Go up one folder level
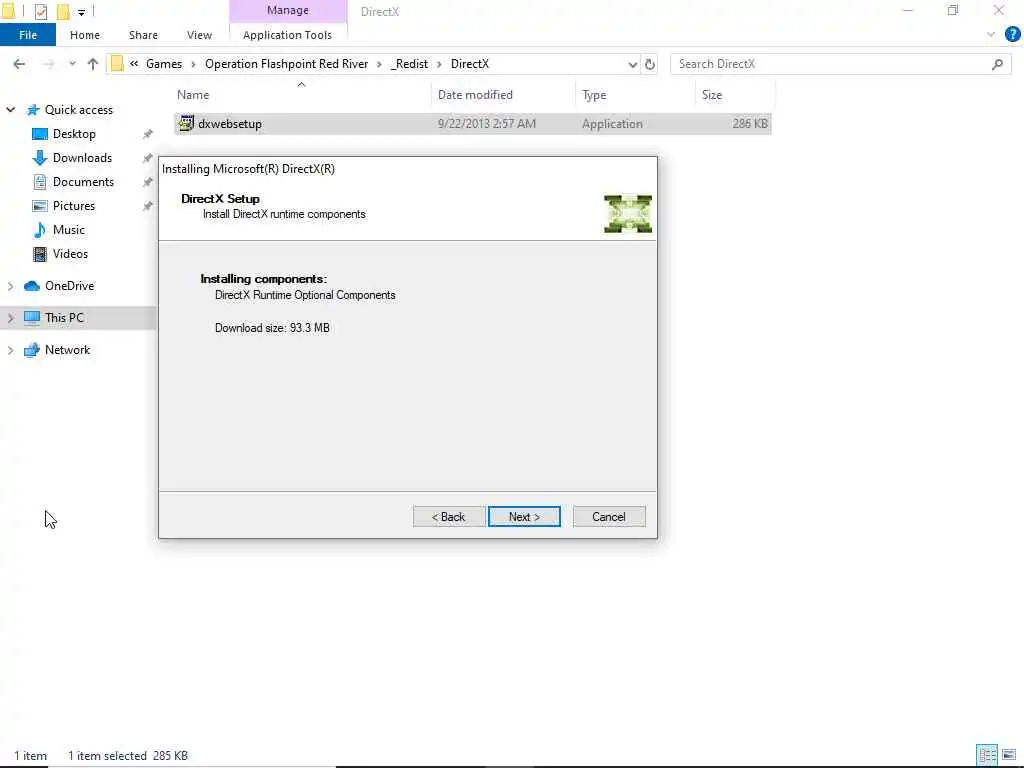The image size is (1024, 768). coord(93,64)
